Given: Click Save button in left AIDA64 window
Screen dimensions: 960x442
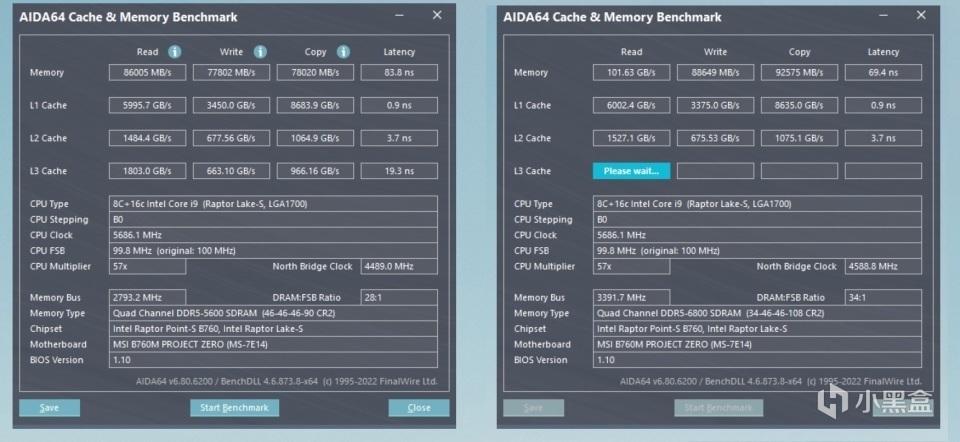Looking at the screenshot, I should coord(50,408).
